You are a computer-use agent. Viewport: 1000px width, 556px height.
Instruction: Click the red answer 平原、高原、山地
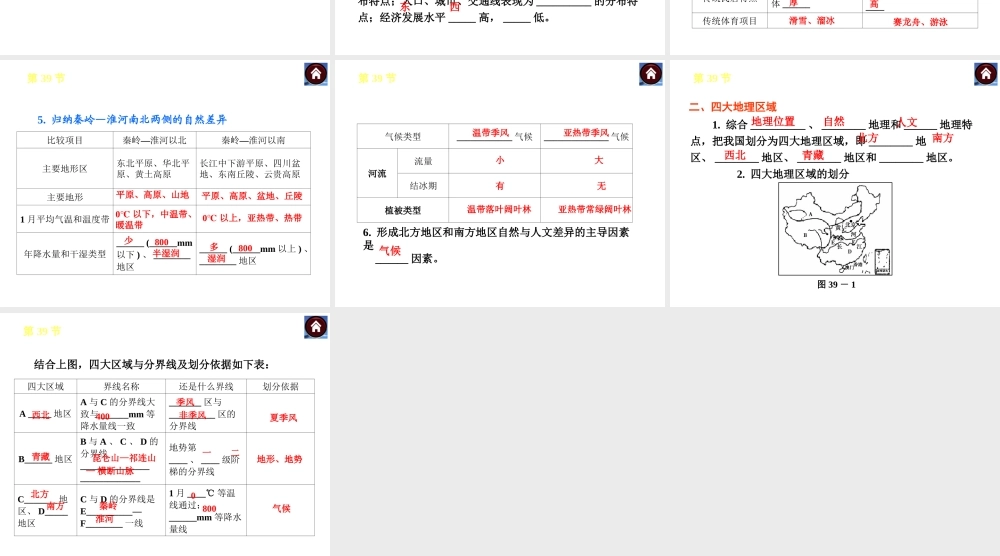point(152,195)
